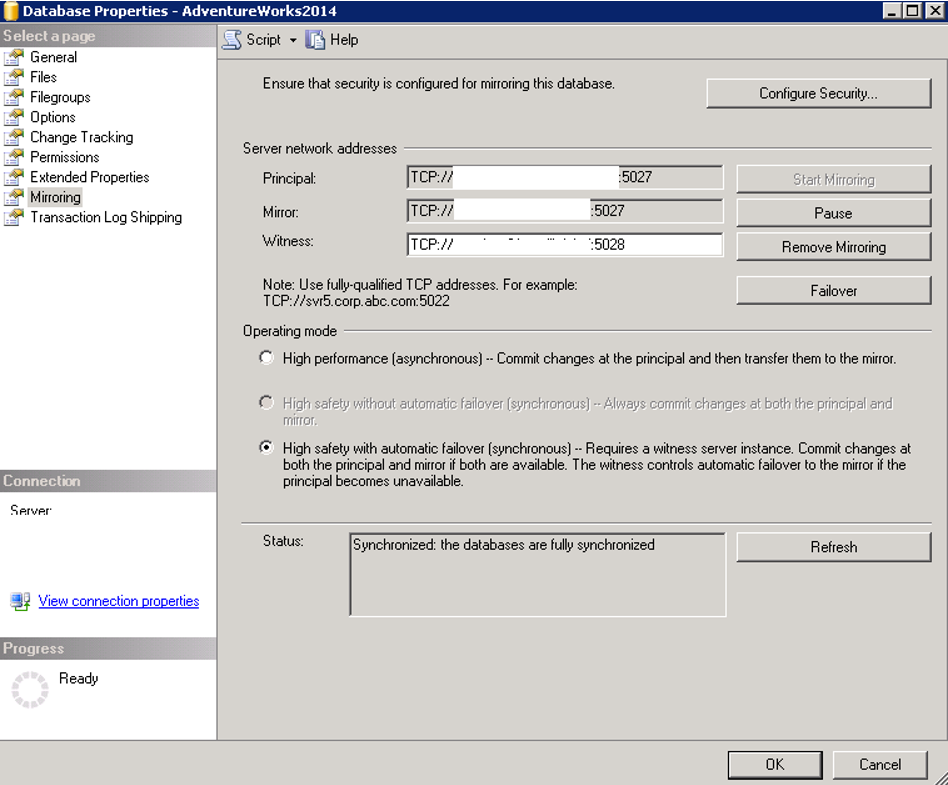Screen dimensions: 948x785
Task: Click the Extended Properties page icon
Action: coord(13,177)
